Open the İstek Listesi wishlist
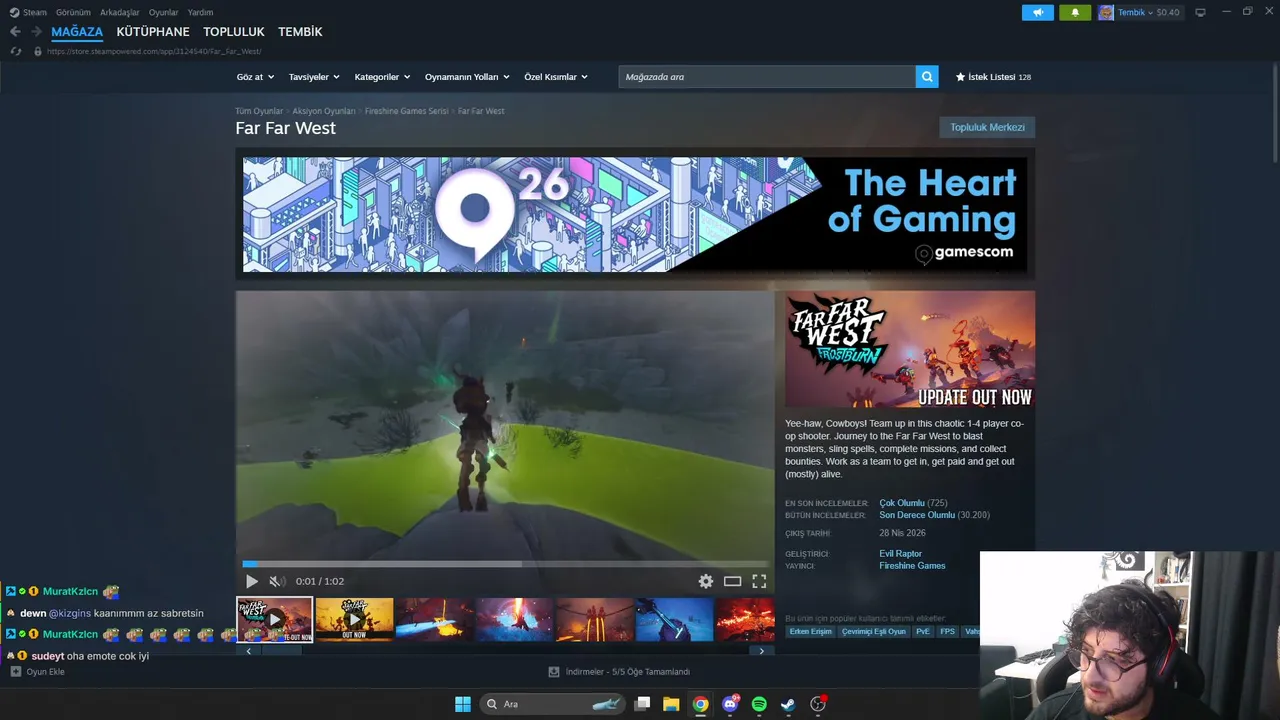1280x720 pixels. pyautogui.click(x=993, y=77)
